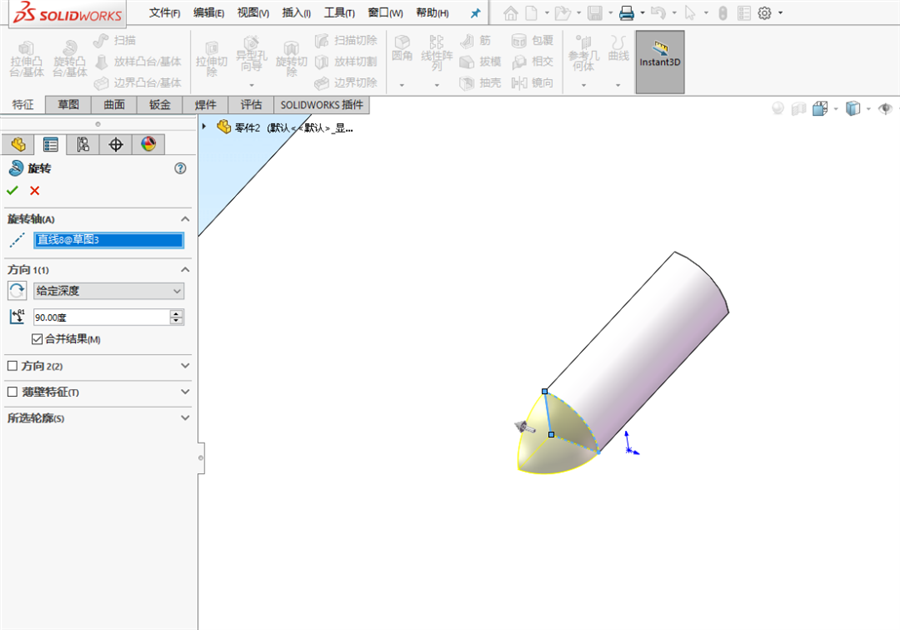Select the 扫描 sweep tool
The width and height of the screenshot is (900, 630).
114,40
